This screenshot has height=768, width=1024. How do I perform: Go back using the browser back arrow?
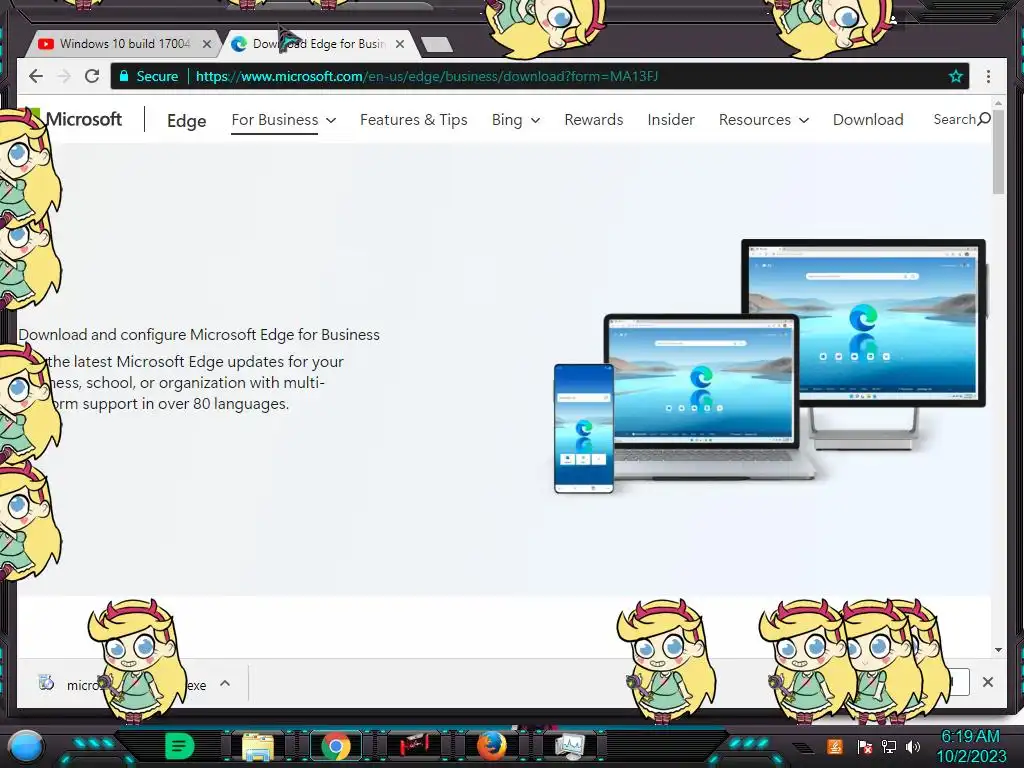pyautogui.click(x=36, y=76)
